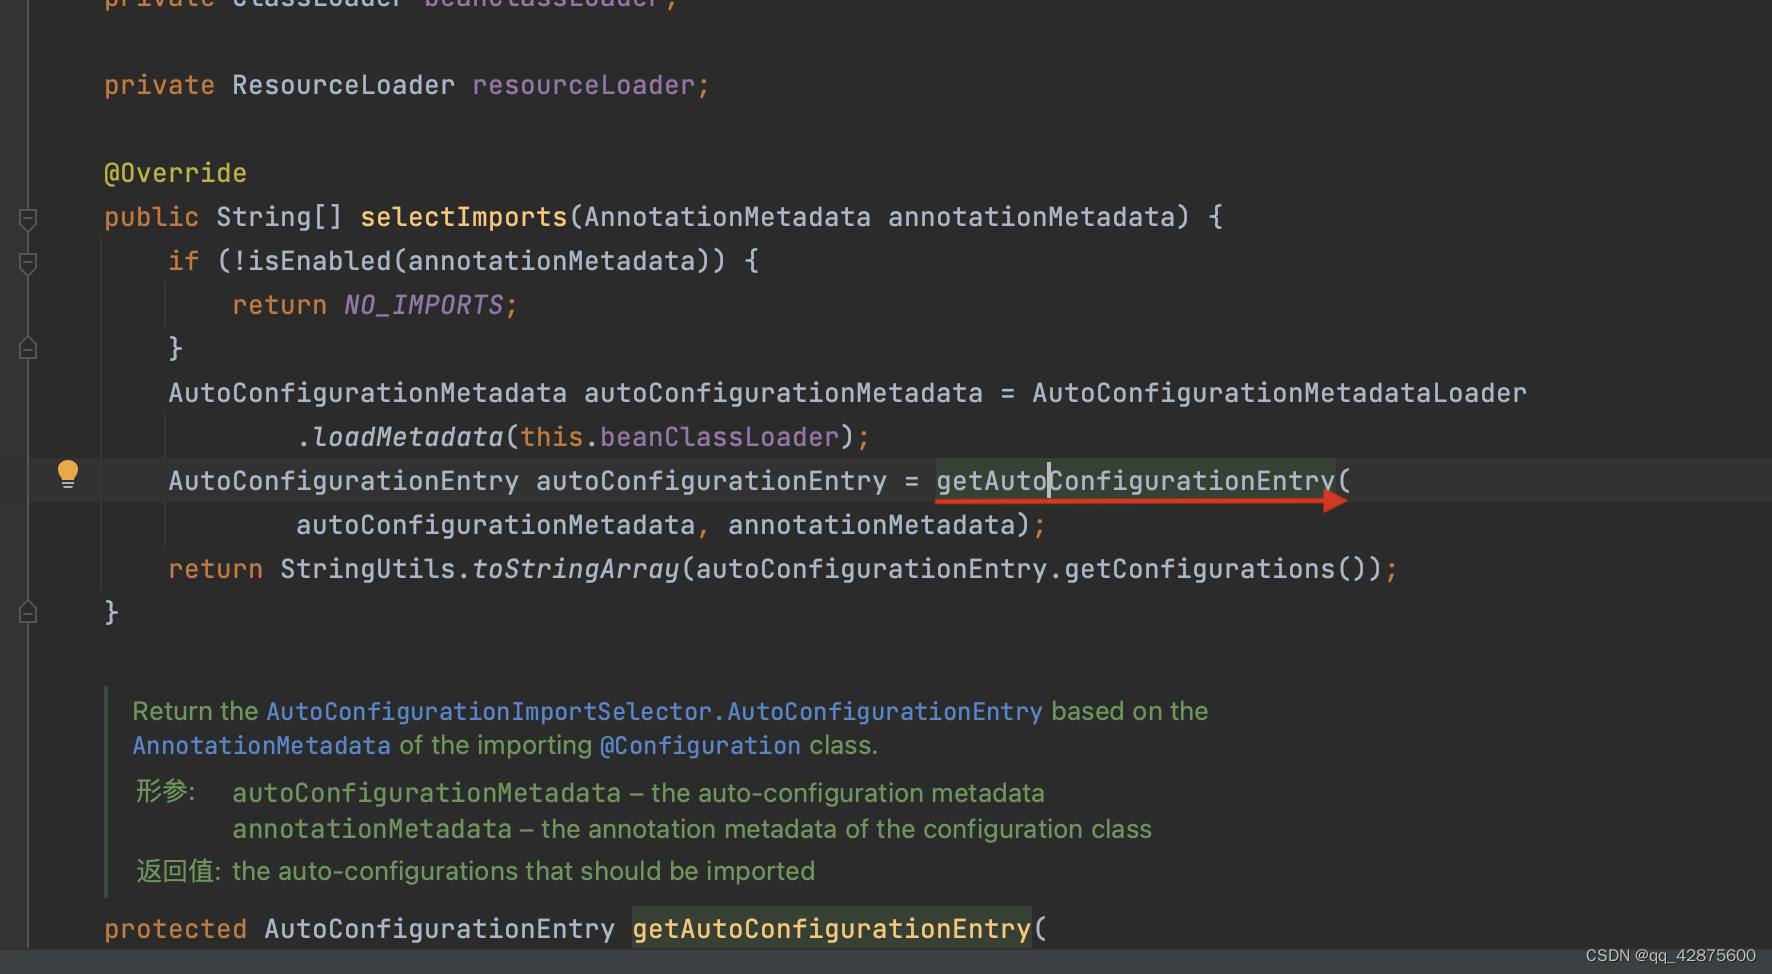Click the StringUtils class reference
Image resolution: width=1772 pixels, height=974 pixels.
pyautogui.click(x=367, y=569)
